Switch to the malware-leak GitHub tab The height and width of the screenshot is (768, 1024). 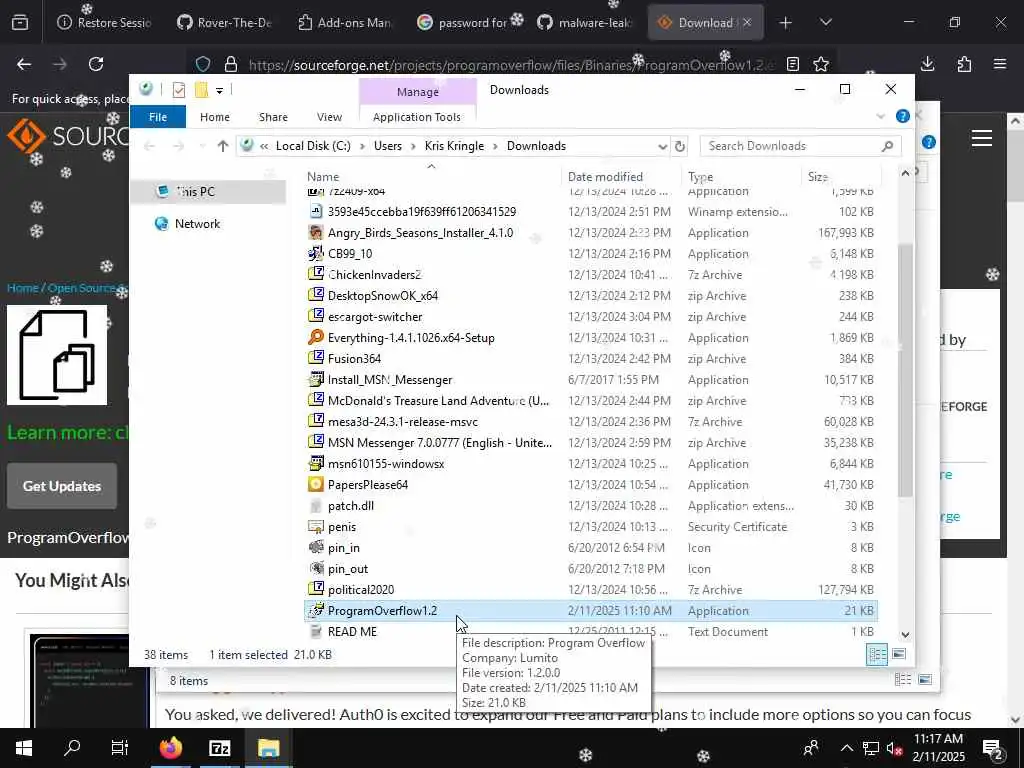(x=584, y=23)
